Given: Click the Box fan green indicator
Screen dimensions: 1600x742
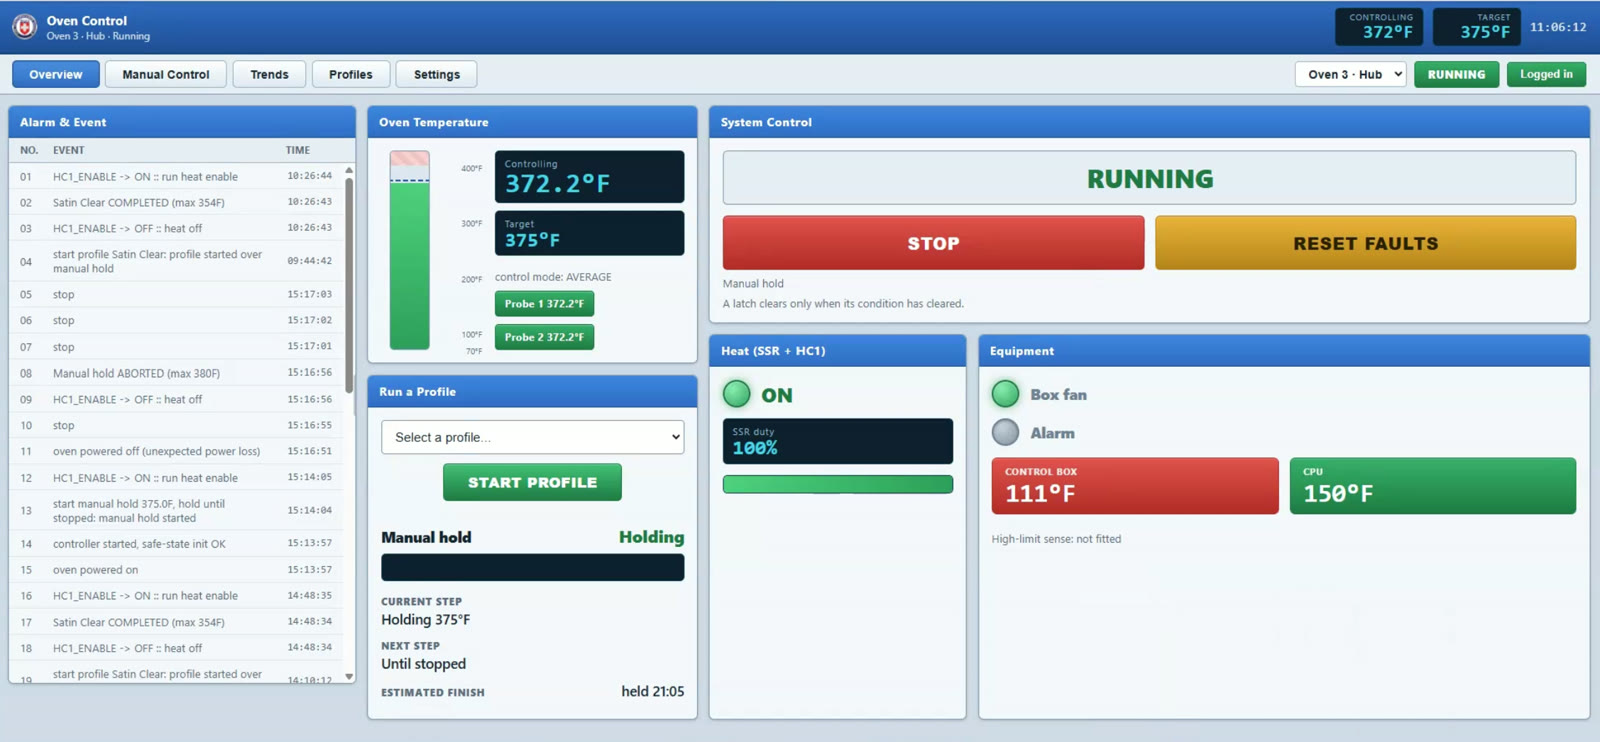Looking at the screenshot, I should [x=1005, y=394].
